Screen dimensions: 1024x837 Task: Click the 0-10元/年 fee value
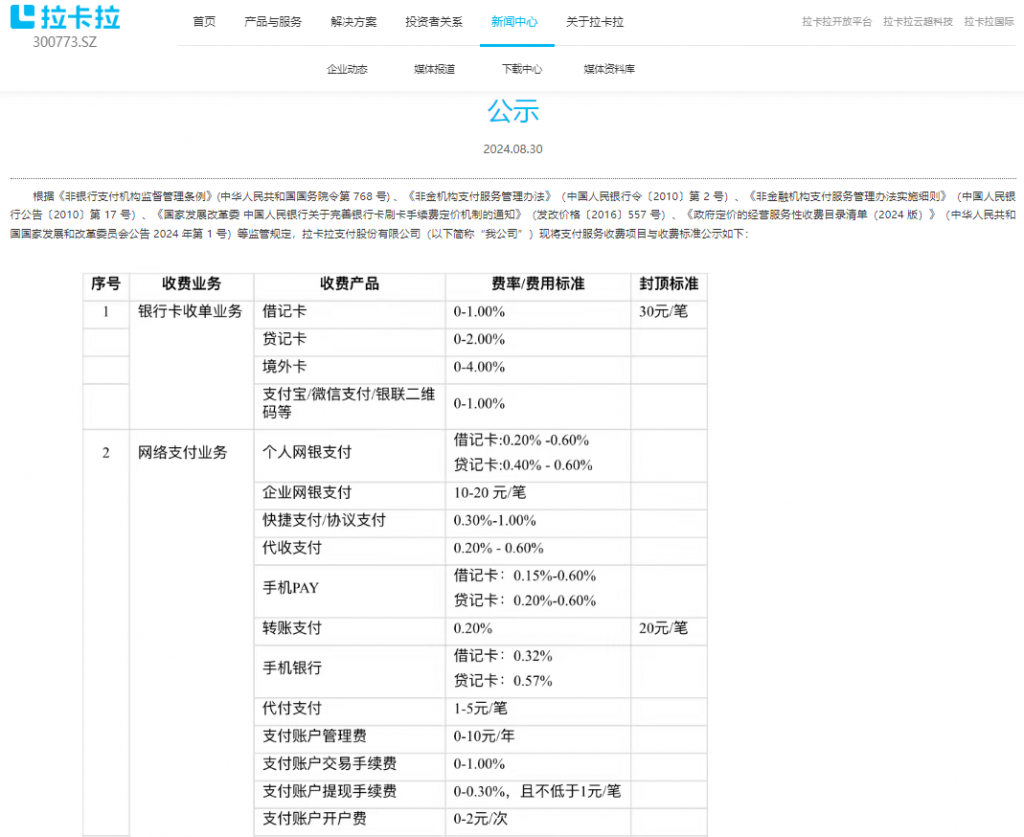[x=484, y=736]
